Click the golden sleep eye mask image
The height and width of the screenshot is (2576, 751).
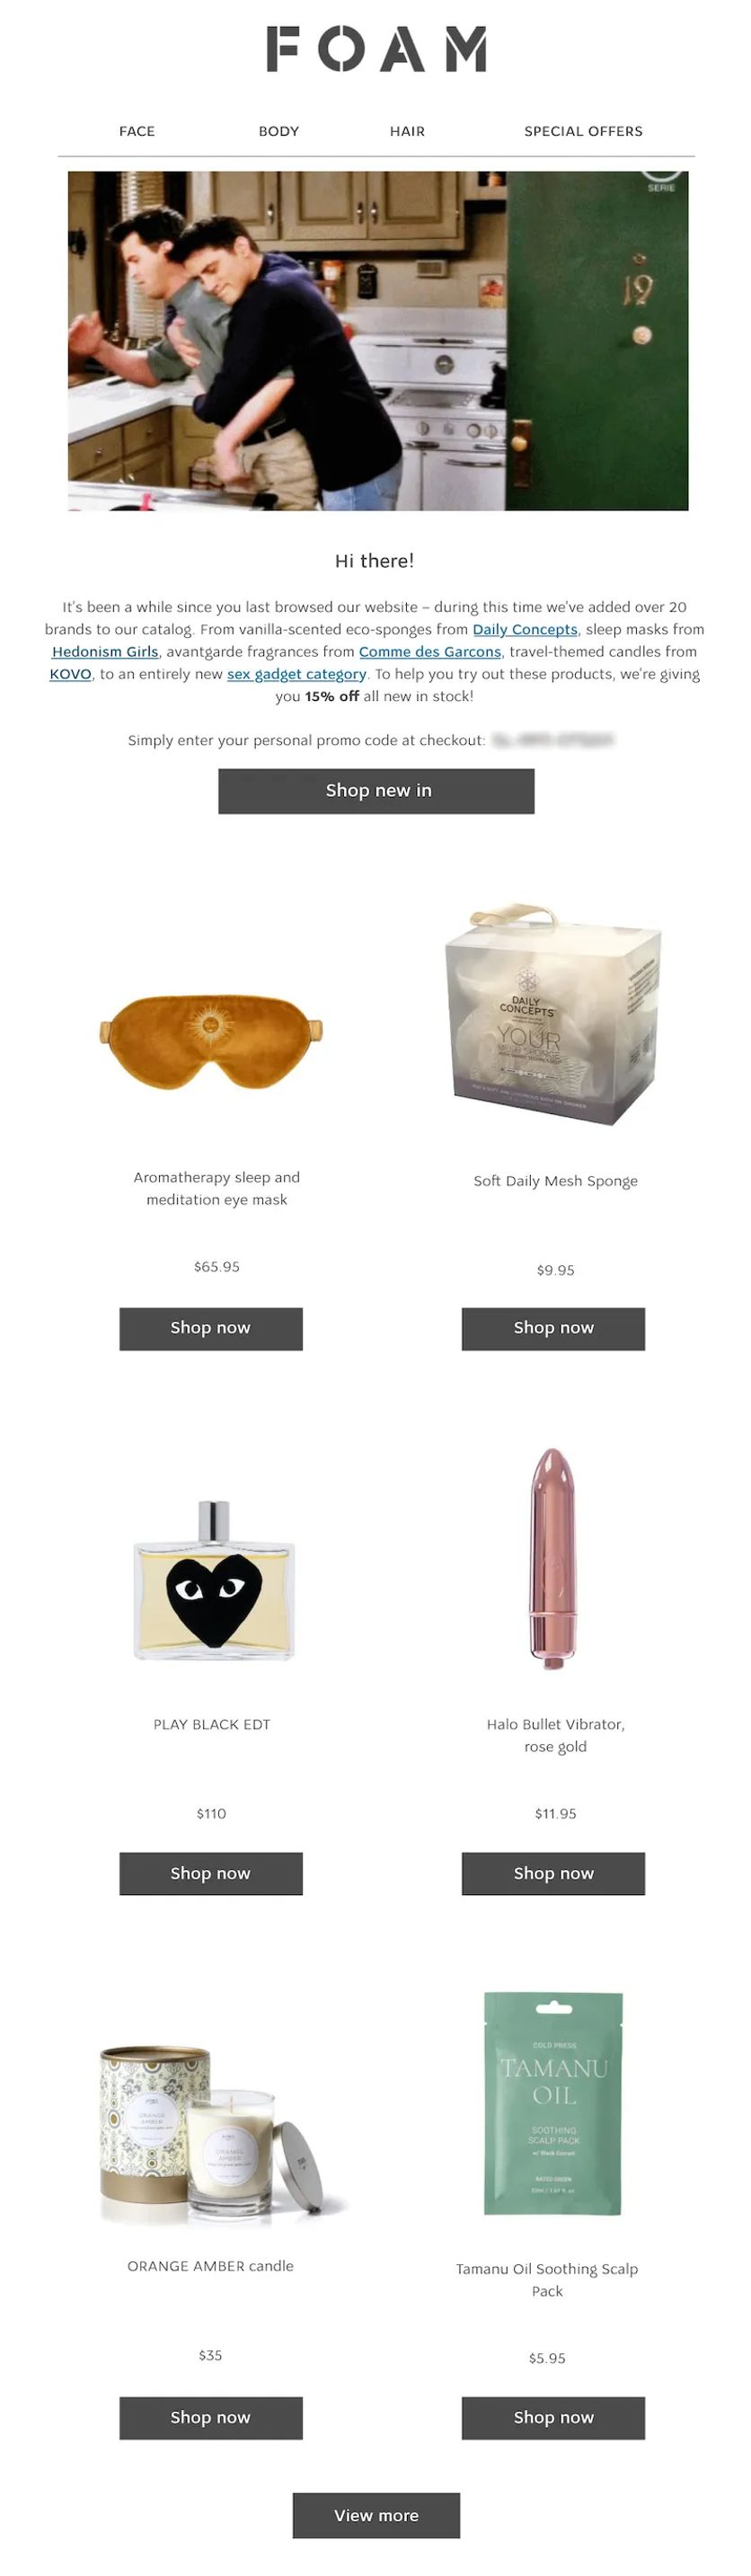click(x=211, y=1040)
